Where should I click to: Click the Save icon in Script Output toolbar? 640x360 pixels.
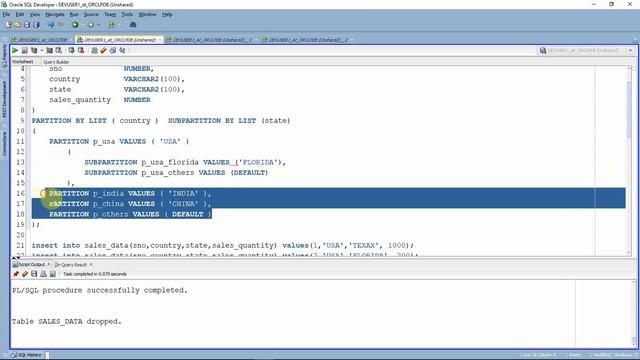coord(34,274)
